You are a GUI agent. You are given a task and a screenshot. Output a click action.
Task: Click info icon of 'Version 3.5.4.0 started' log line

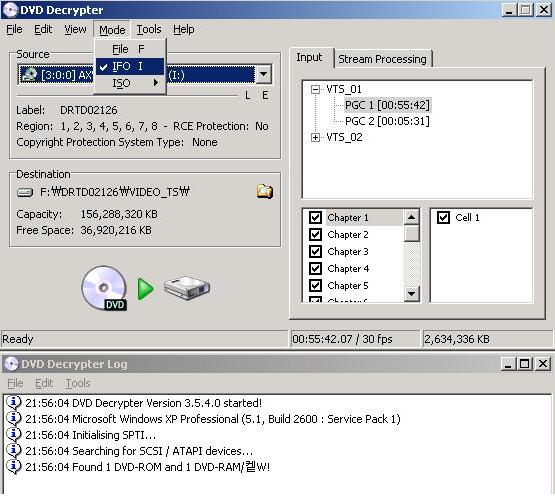coord(14,402)
